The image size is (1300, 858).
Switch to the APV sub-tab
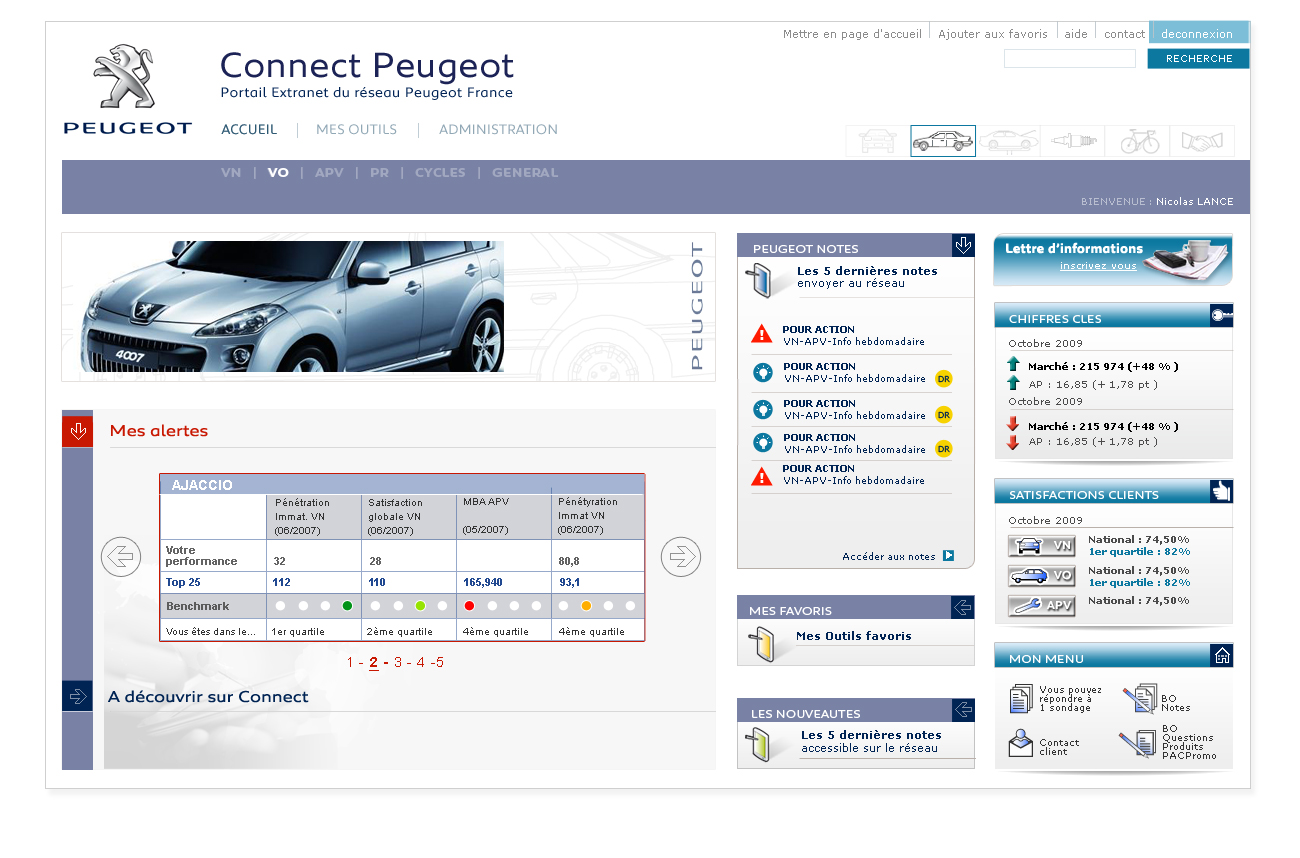(x=329, y=173)
